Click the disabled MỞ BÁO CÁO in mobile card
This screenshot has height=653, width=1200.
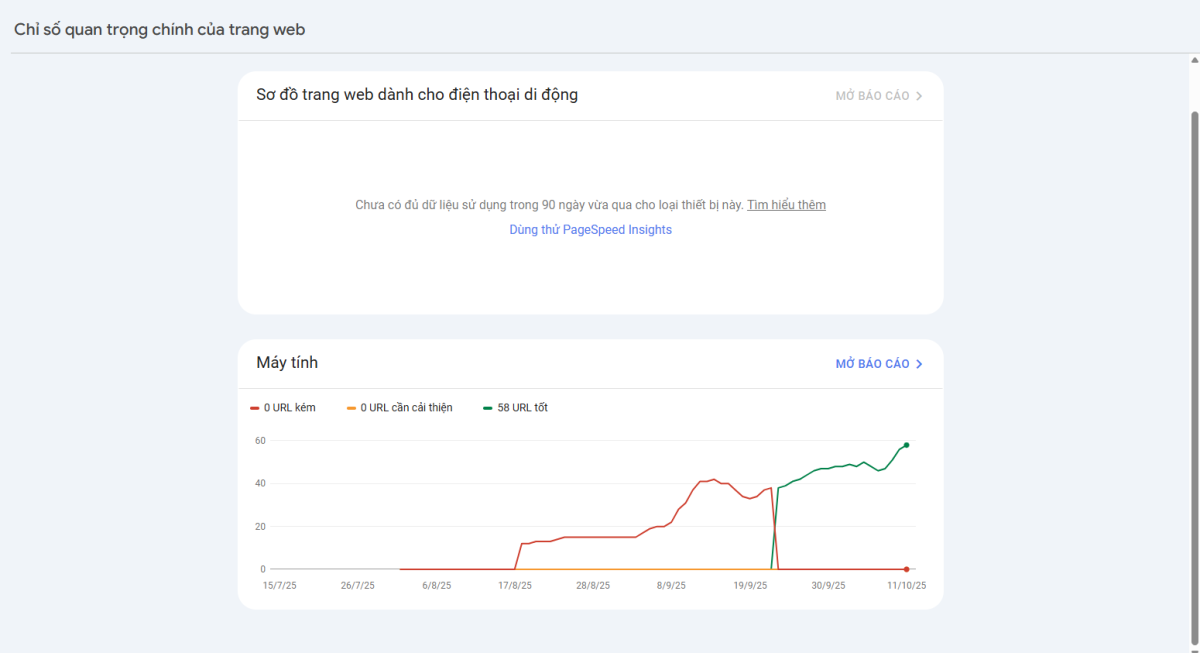pyautogui.click(x=872, y=96)
